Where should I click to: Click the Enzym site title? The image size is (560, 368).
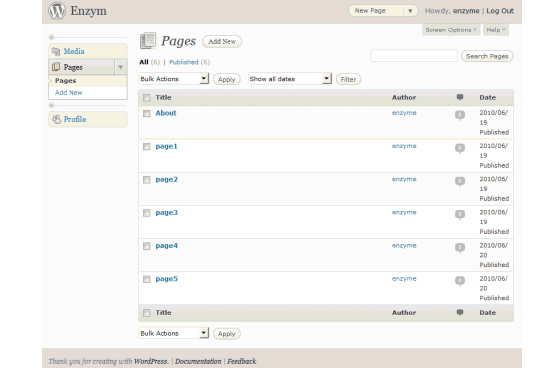pyautogui.click(x=88, y=11)
